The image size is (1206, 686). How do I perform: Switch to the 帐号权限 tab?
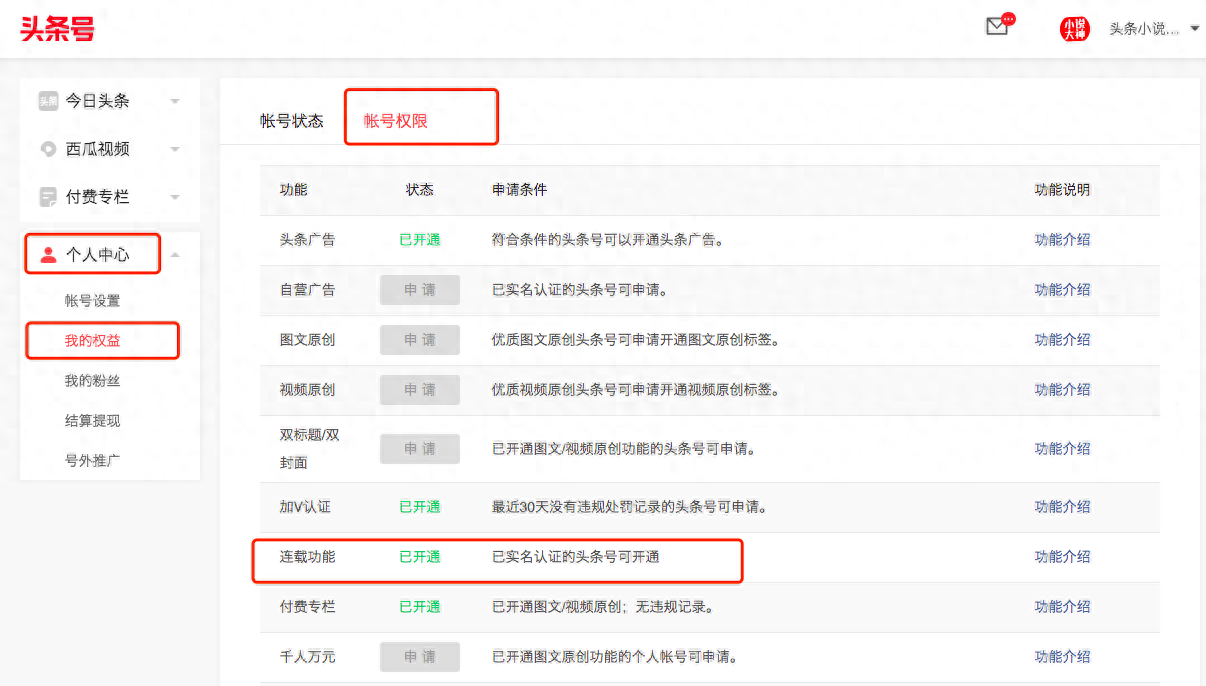click(x=396, y=121)
